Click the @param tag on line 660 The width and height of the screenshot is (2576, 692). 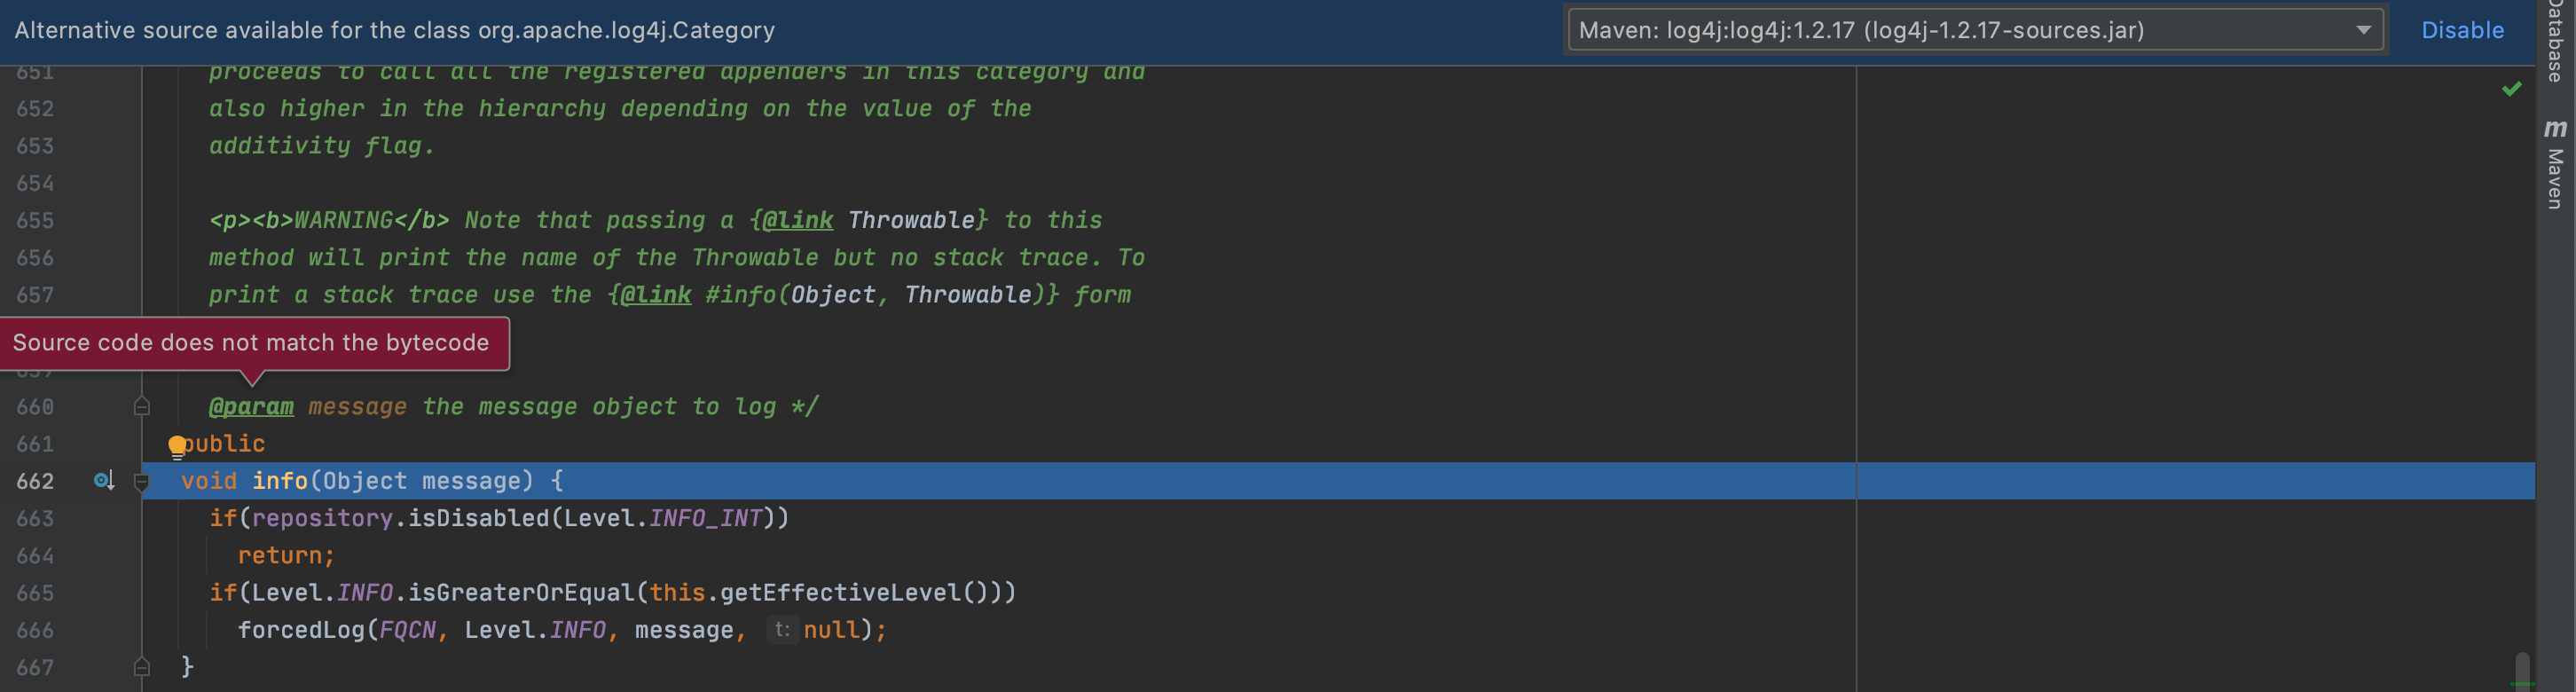251,407
